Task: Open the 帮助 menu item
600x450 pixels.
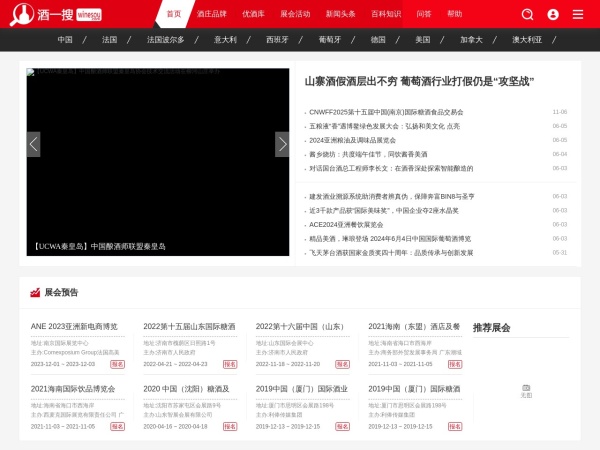Action: (x=455, y=14)
